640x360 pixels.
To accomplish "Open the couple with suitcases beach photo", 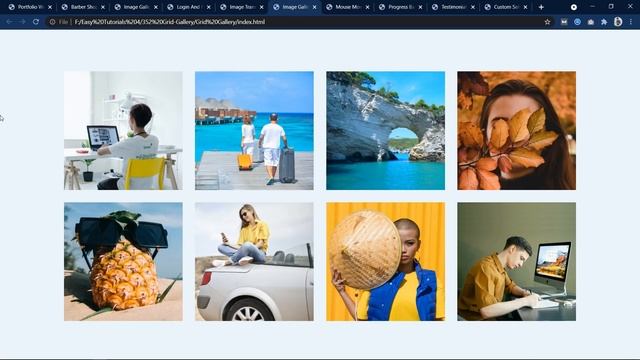I will pos(254,131).
